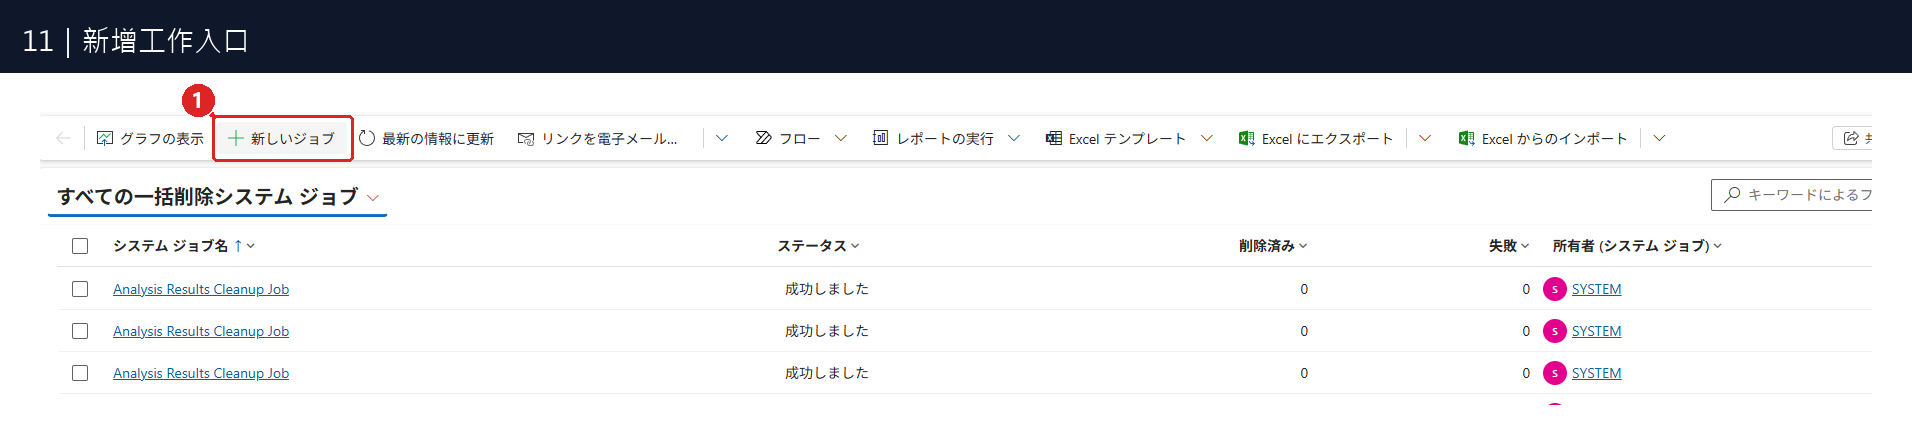Export data with Excel にエクスポート

tap(1316, 138)
